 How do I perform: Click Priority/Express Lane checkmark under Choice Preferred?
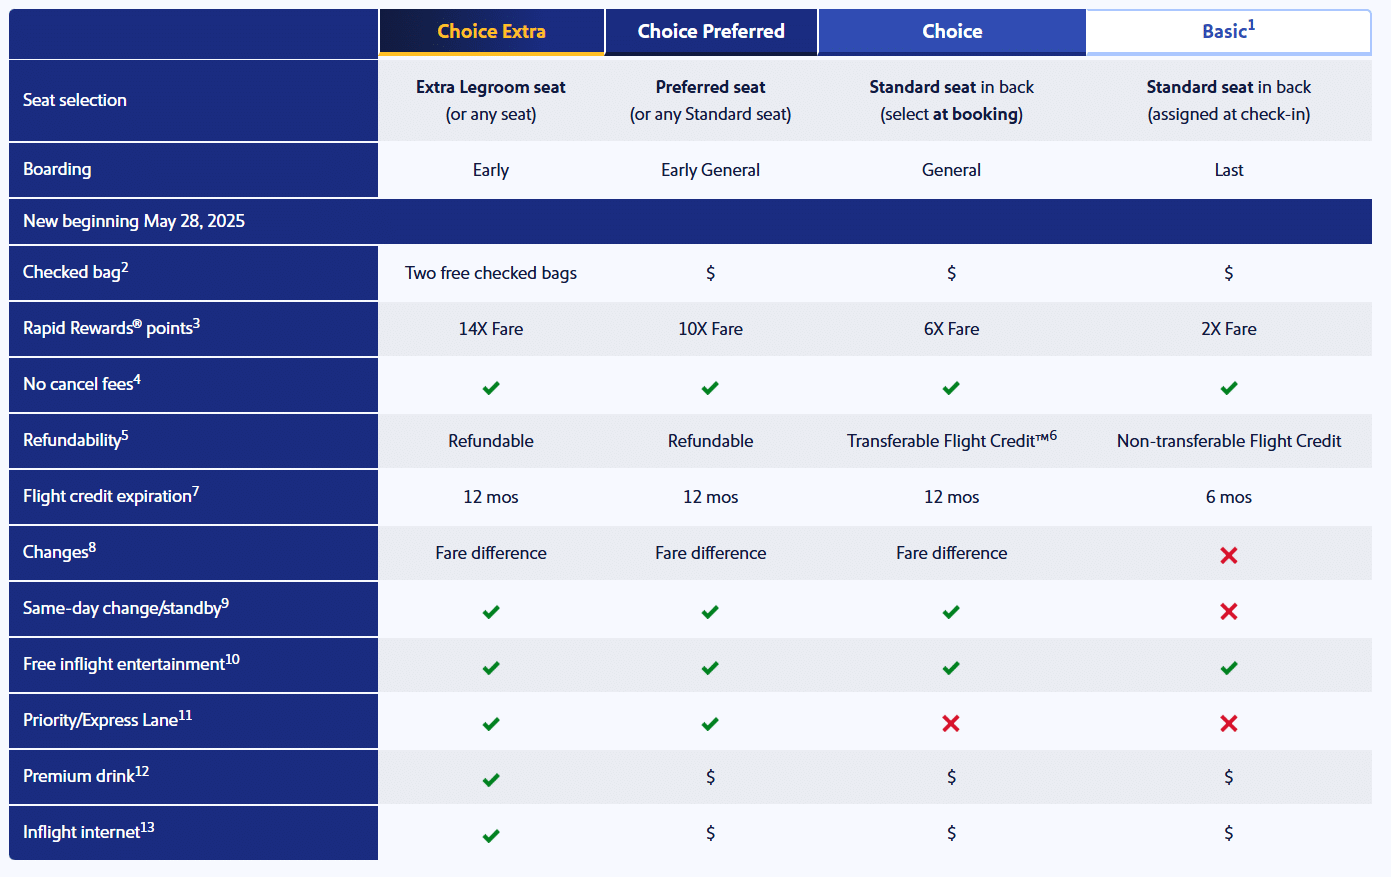click(x=710, y=724)
